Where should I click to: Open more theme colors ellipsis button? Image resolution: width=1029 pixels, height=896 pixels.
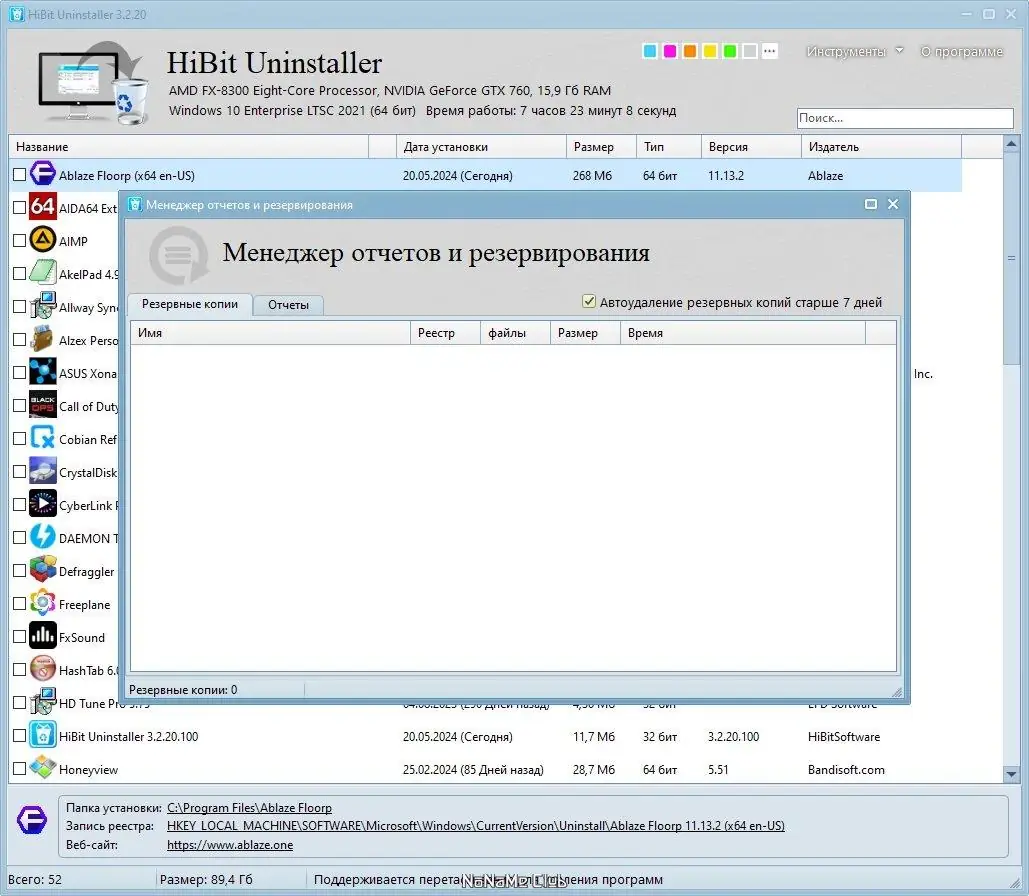coord(769,51)
